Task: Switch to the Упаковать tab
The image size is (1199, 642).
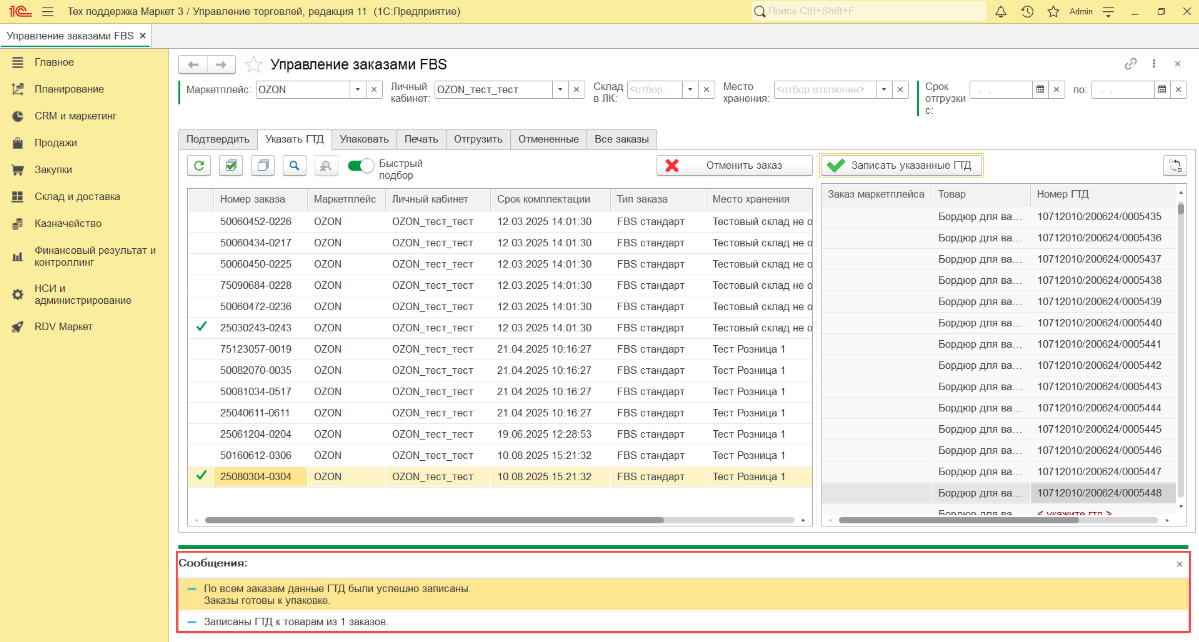Action: point(364,139)
